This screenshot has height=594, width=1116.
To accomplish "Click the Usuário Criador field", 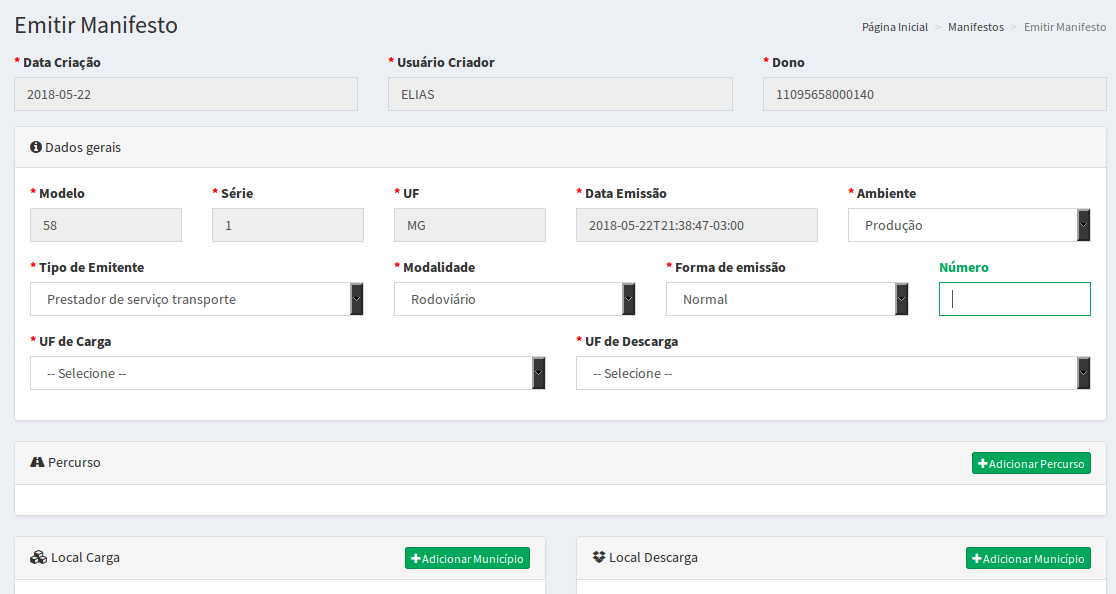I will coord(560,95).
